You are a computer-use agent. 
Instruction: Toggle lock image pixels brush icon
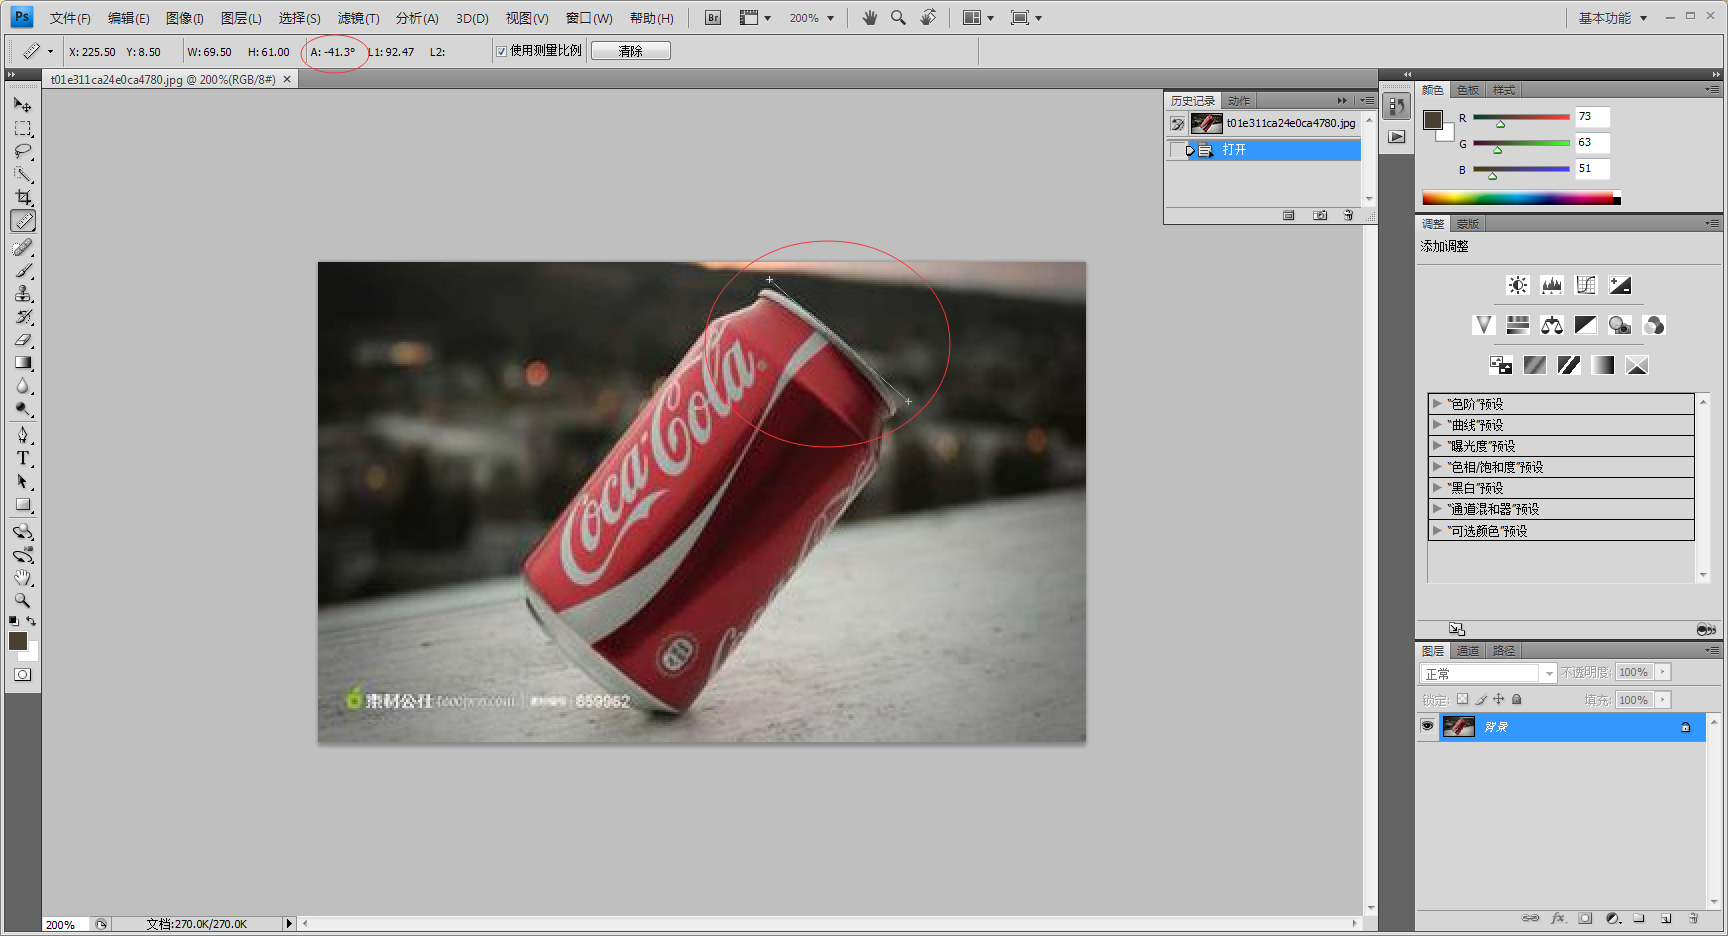(x=1481, y=700)
